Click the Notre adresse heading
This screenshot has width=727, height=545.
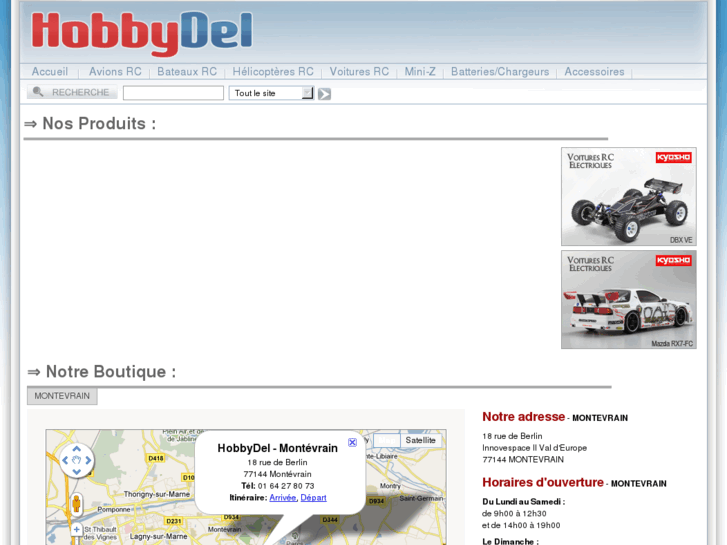click(523, 417)
